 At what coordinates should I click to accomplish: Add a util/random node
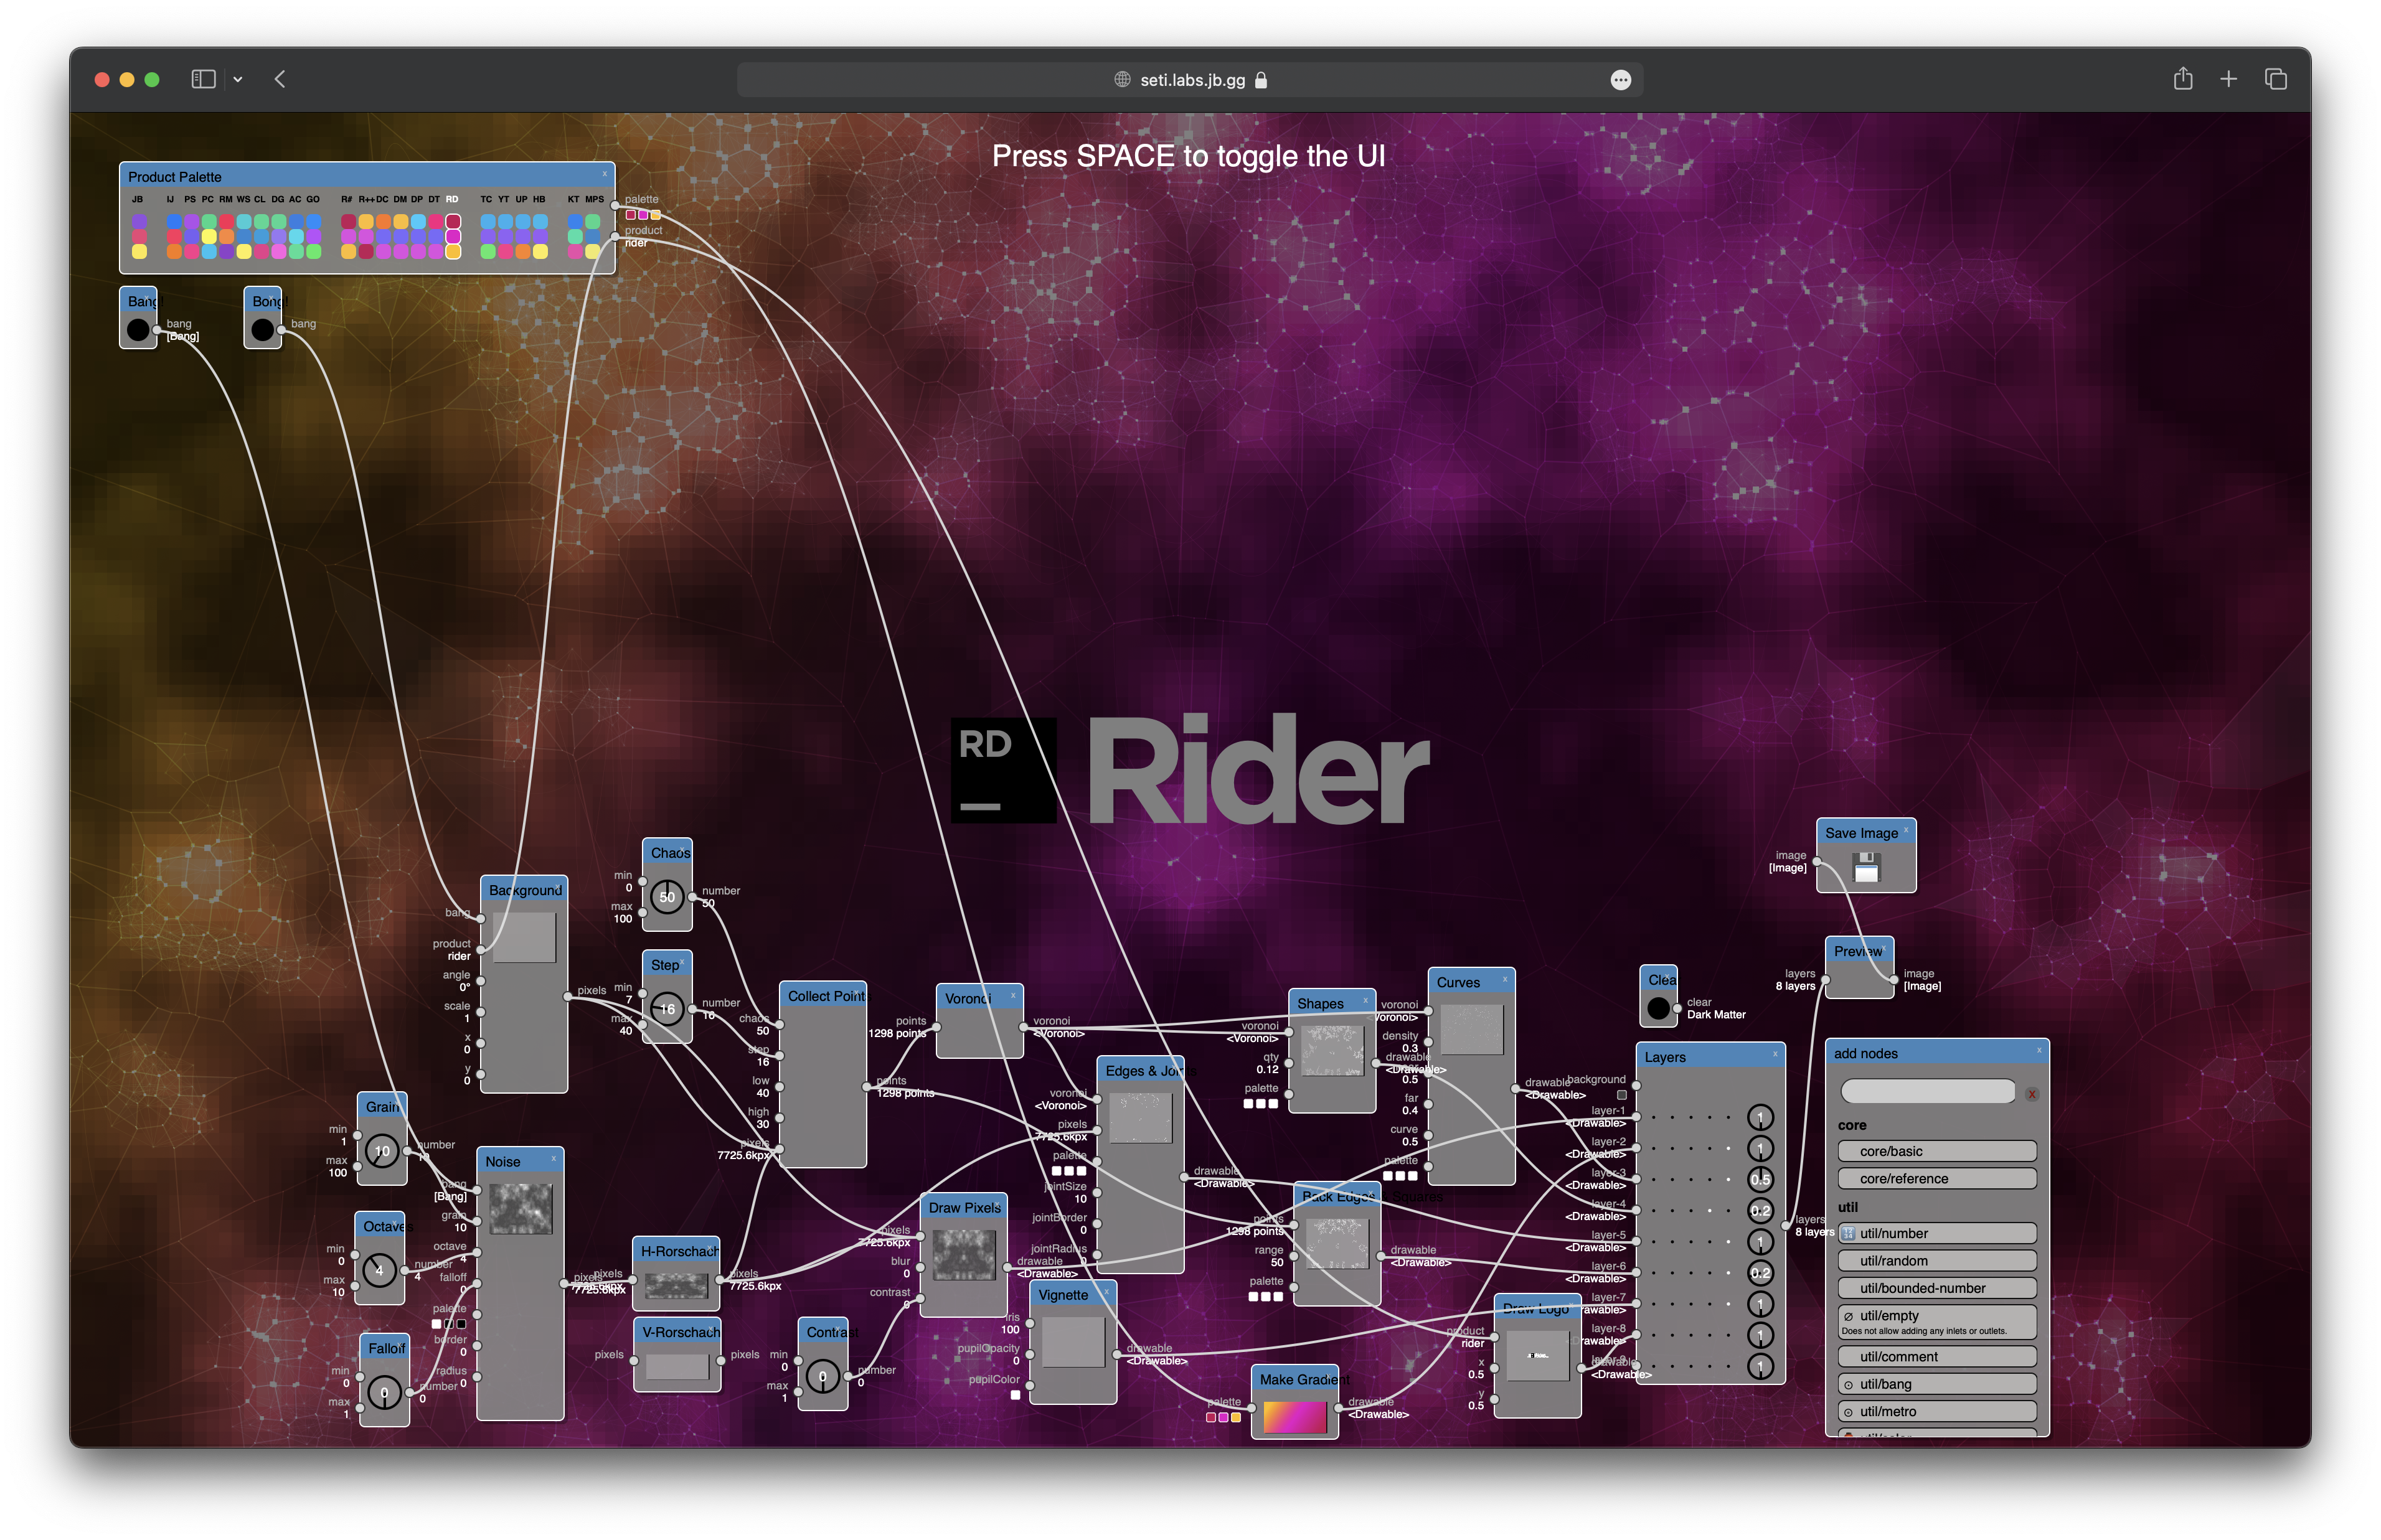[1937, 1261]
